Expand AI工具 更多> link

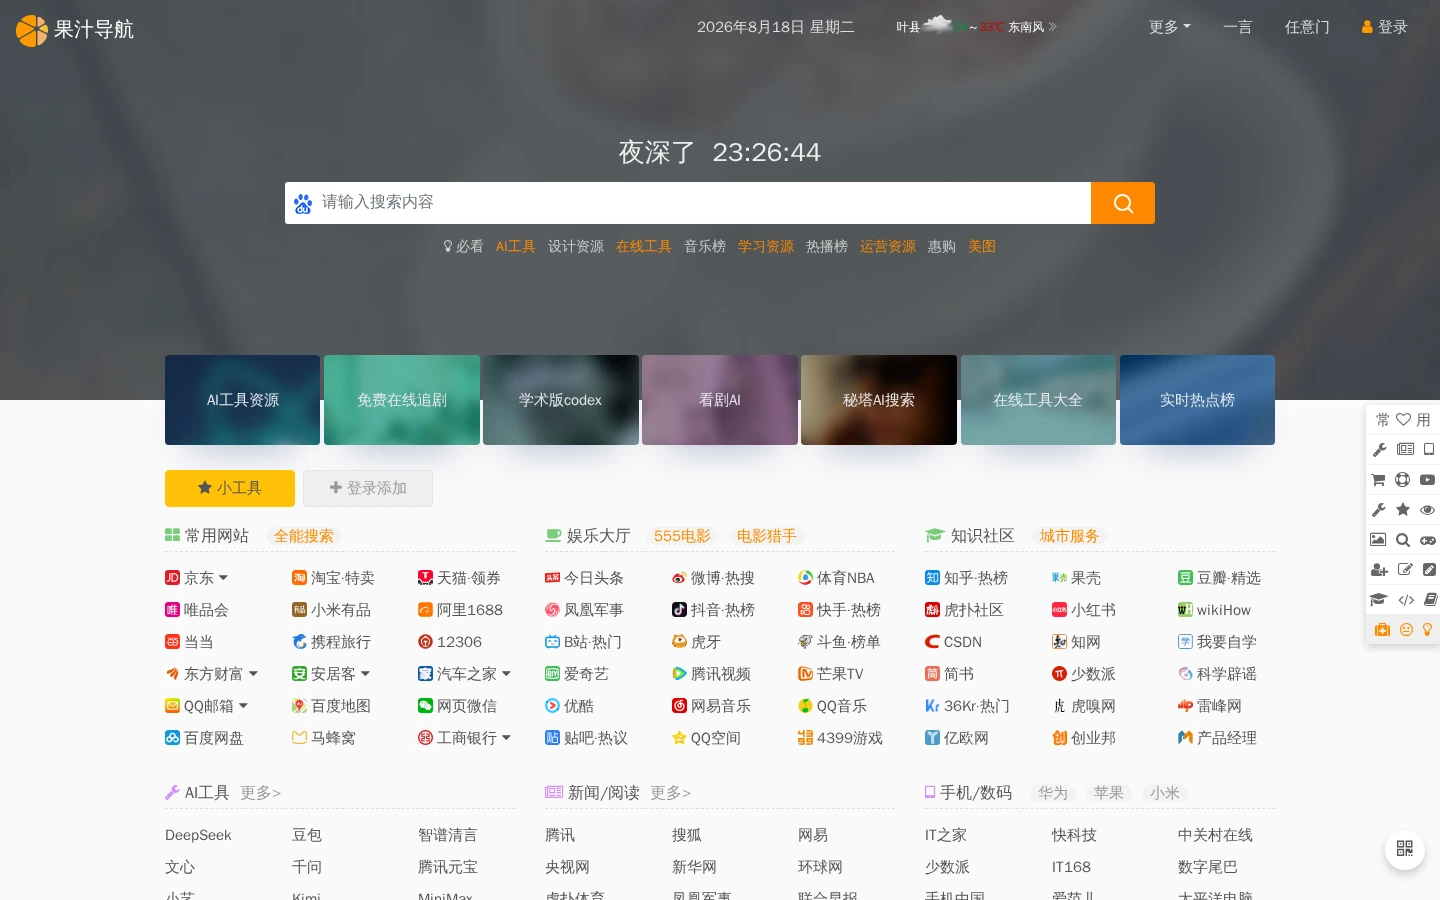(x=260, y=793)
